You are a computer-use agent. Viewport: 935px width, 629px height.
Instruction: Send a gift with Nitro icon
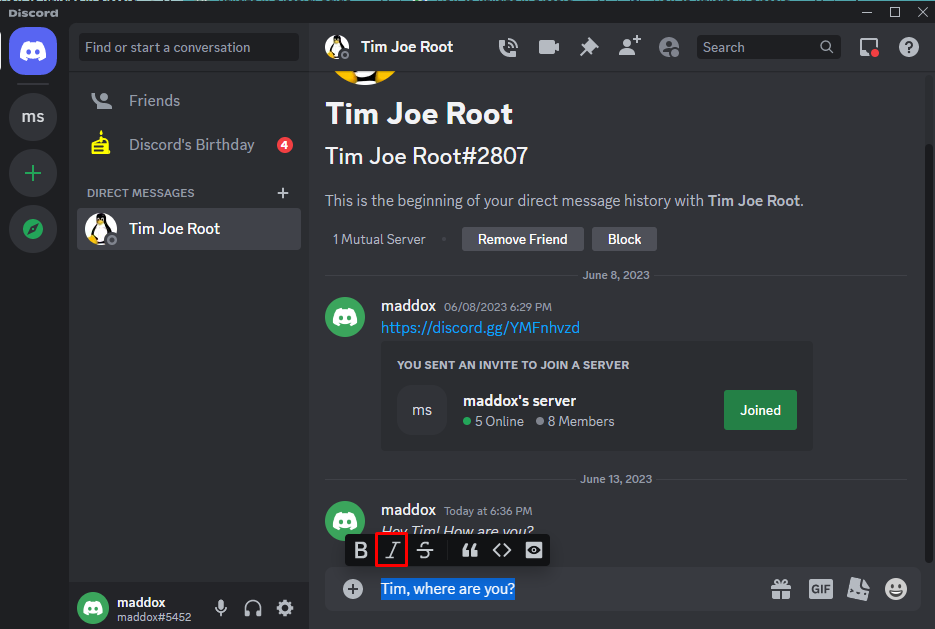tap(781, 589)
